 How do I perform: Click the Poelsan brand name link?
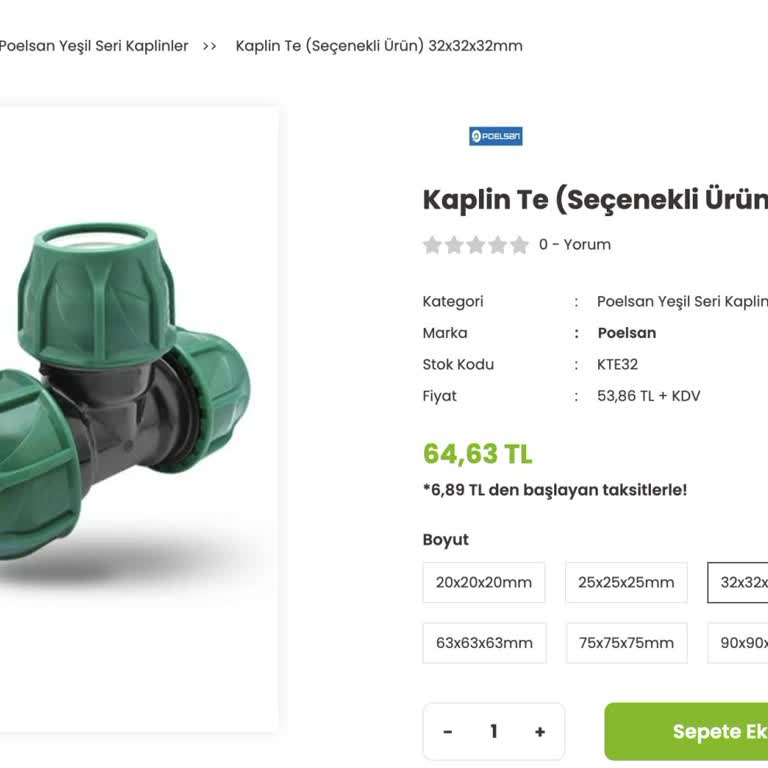pos(626,333)
